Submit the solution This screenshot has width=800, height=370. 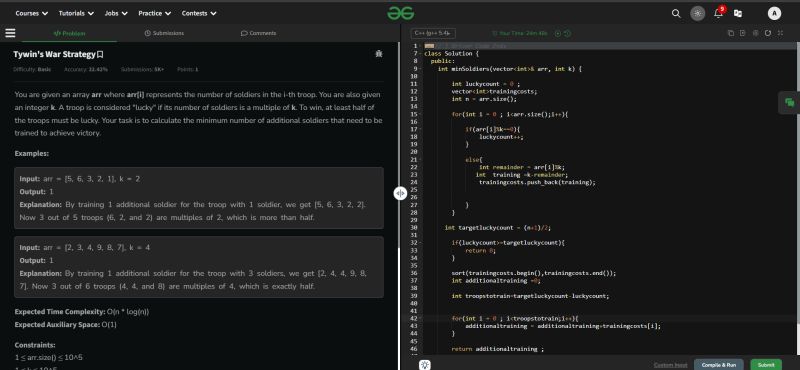766,365
